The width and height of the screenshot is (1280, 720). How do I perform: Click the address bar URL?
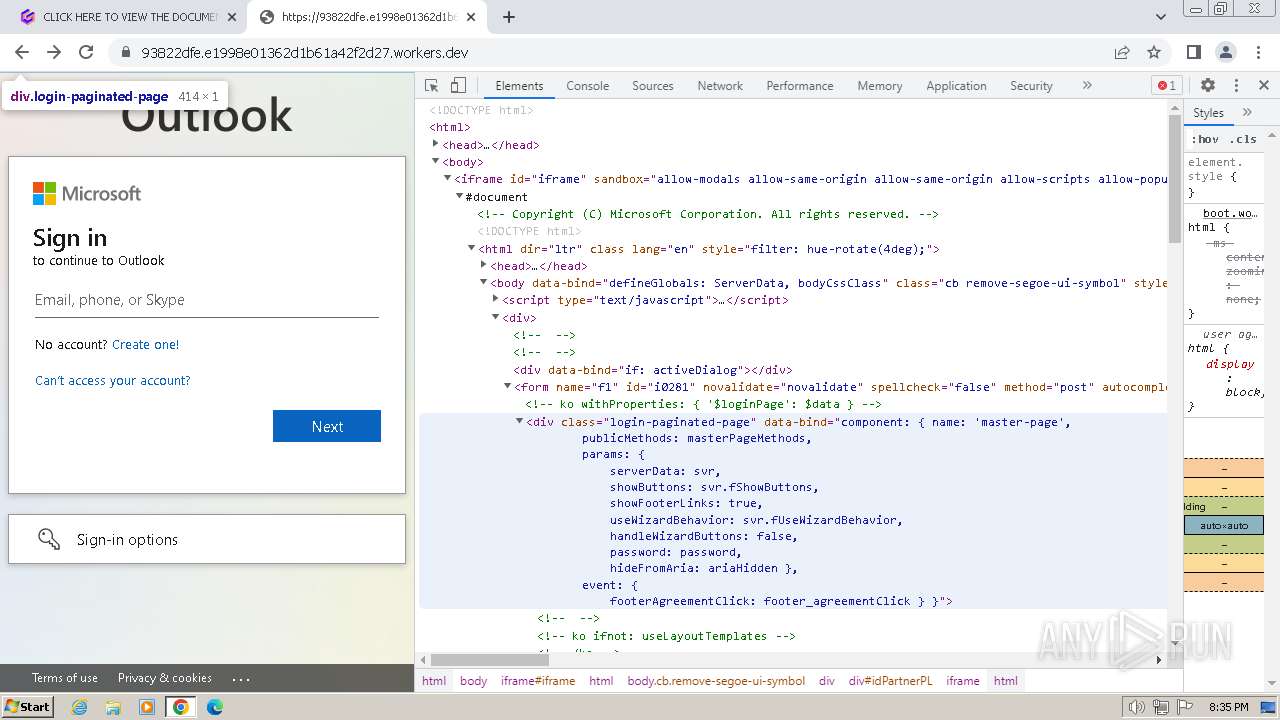coord(305,52)
